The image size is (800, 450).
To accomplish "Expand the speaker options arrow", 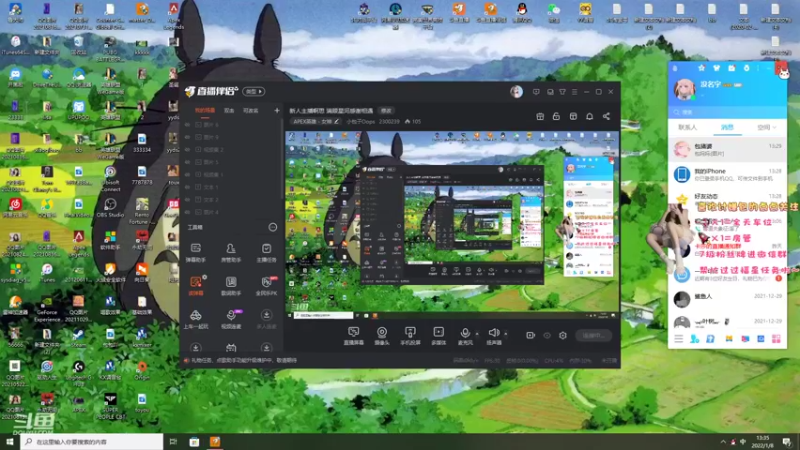I will coord(506,334).
